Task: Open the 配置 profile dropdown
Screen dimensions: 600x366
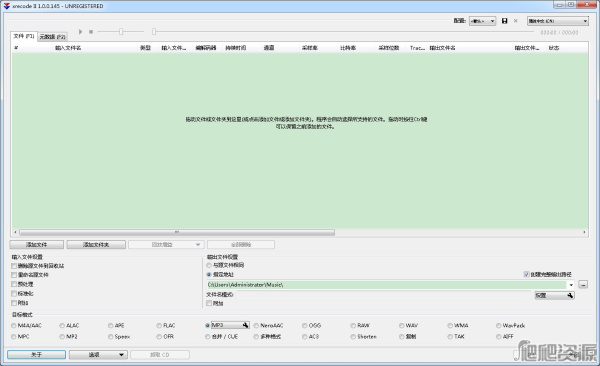Action: tap(483, 21)
